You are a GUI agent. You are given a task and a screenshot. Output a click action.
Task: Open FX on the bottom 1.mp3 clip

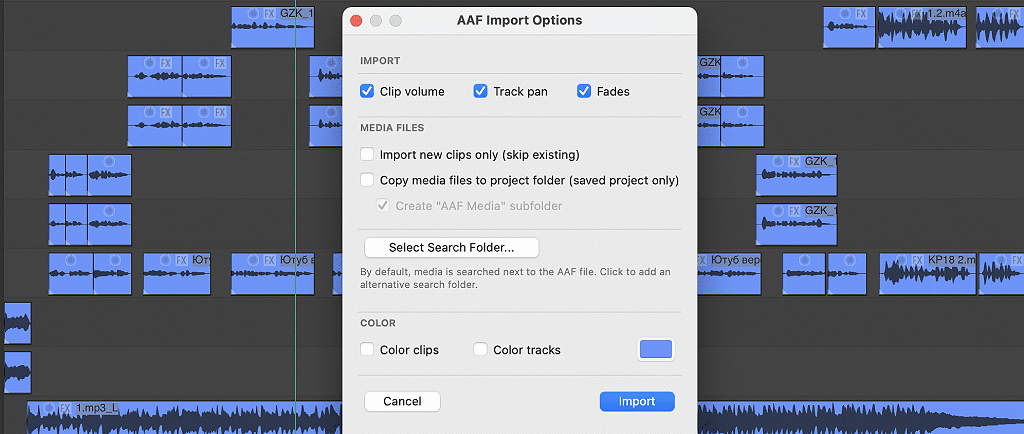(65, 408)
